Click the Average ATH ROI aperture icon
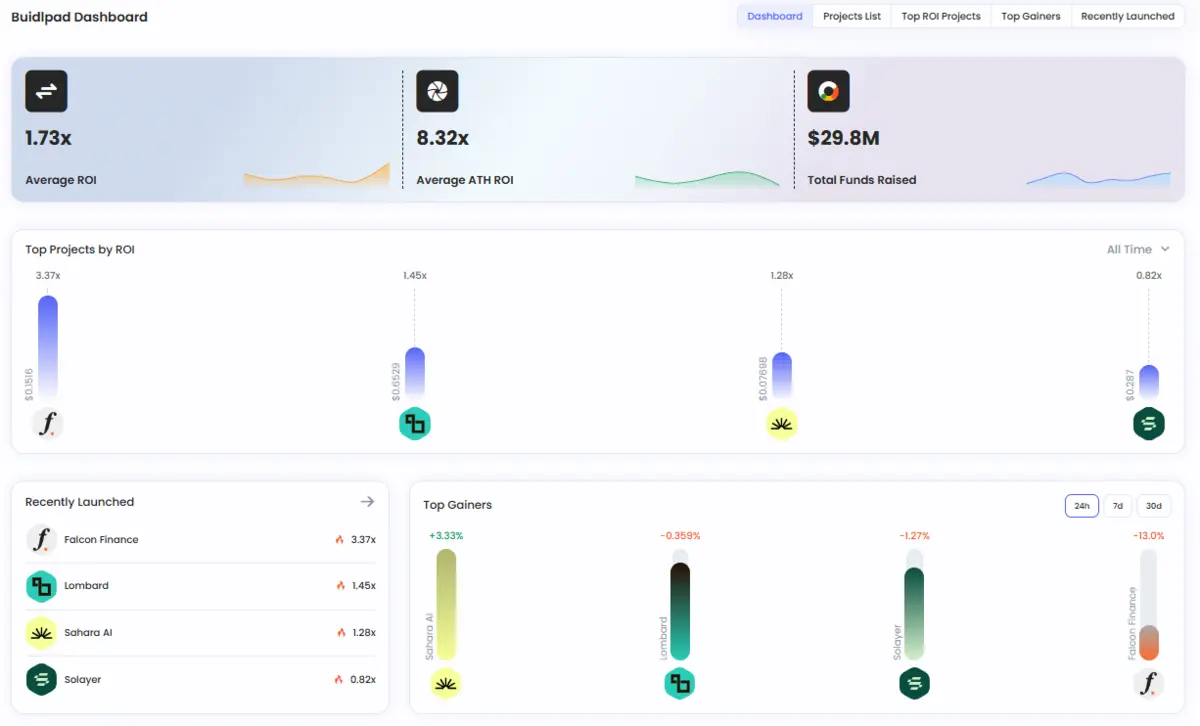Image resolution: width=1200 pixels, height=726 pixels. coord(437,91)
